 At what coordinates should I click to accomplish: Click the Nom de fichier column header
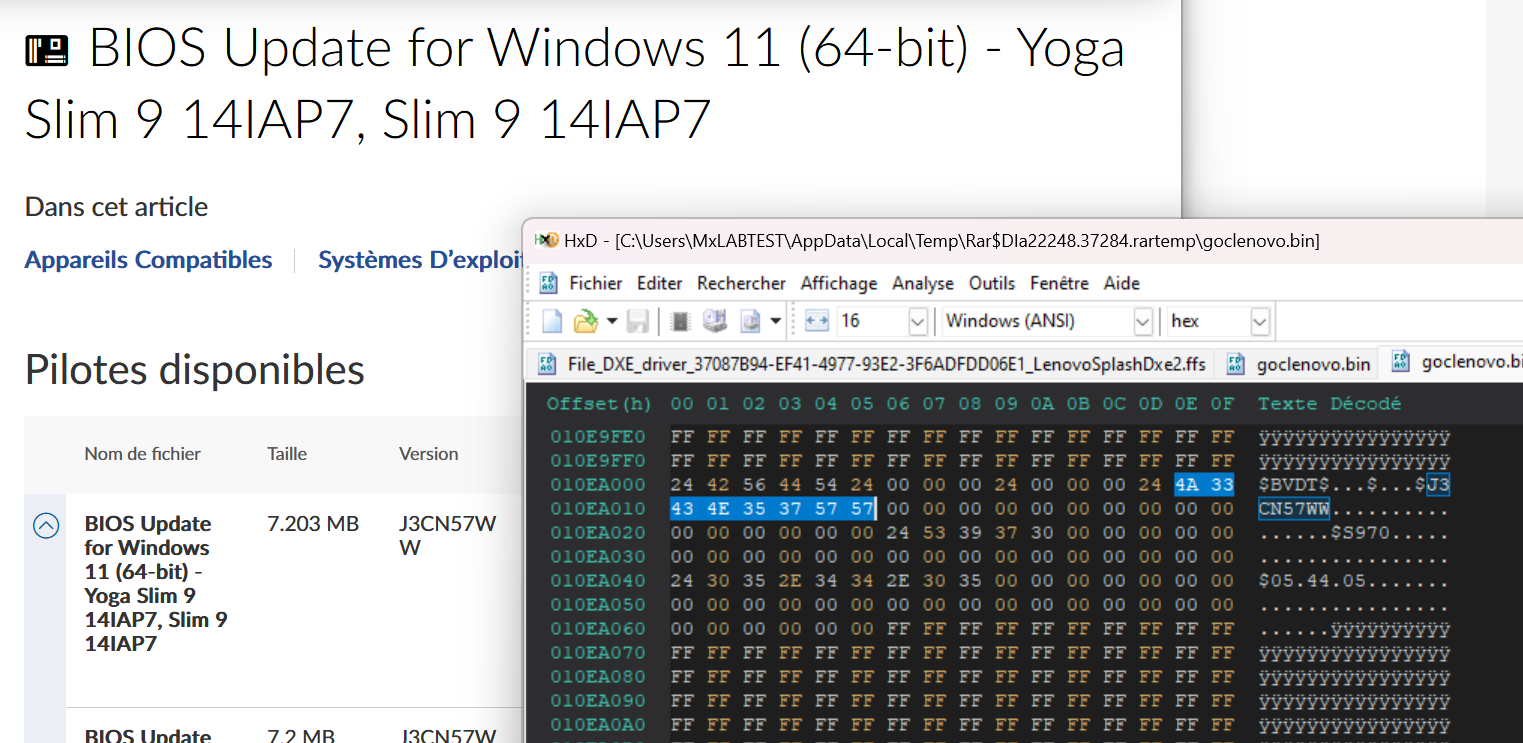coord(143,454)
